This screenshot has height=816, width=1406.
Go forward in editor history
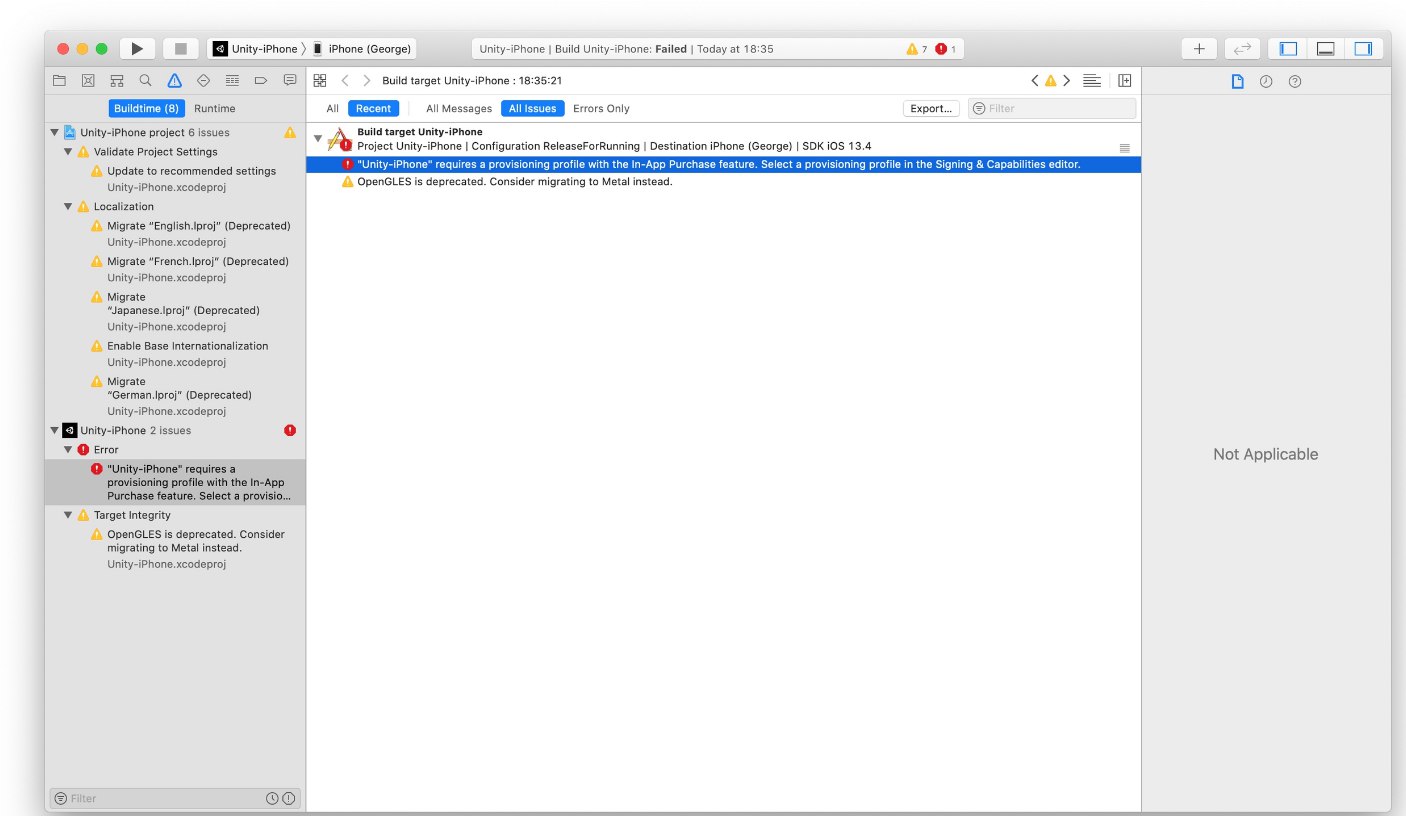tap(367, 80)
